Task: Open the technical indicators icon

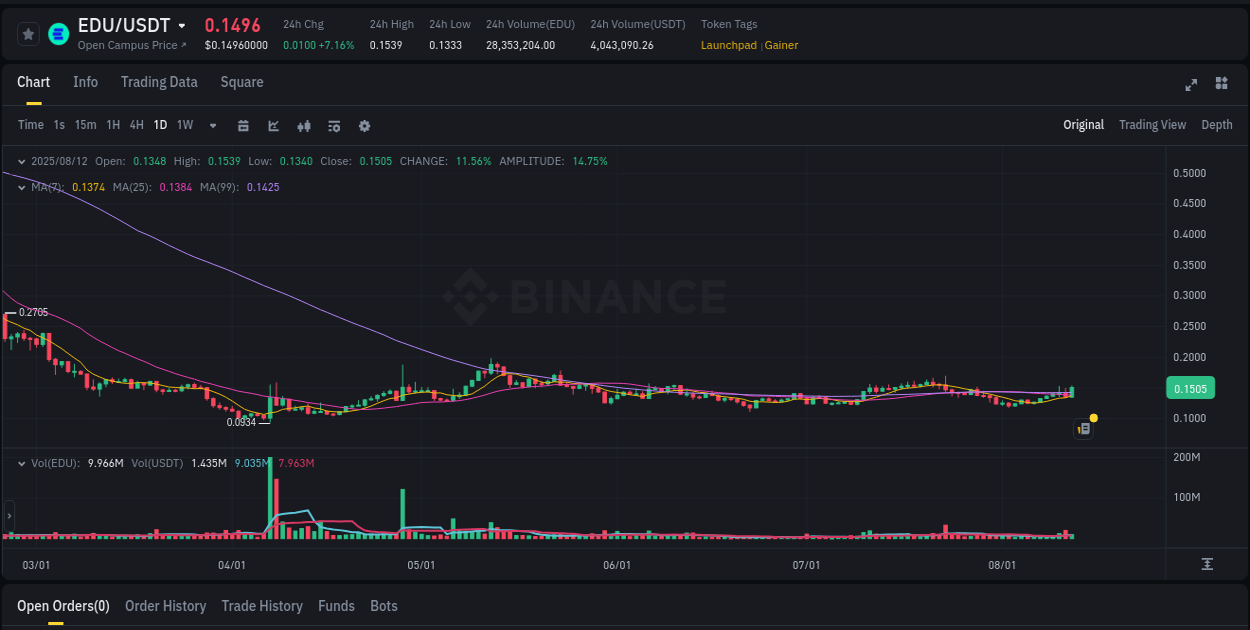Action: pos(304,125)
